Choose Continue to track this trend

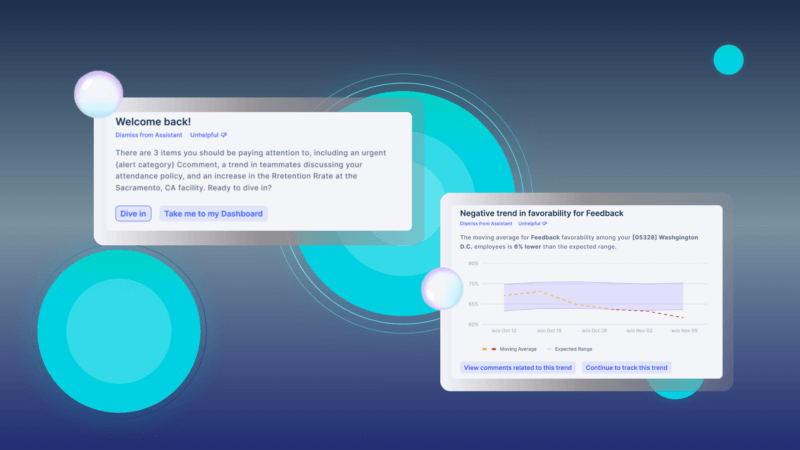click(x=627, y=368)
